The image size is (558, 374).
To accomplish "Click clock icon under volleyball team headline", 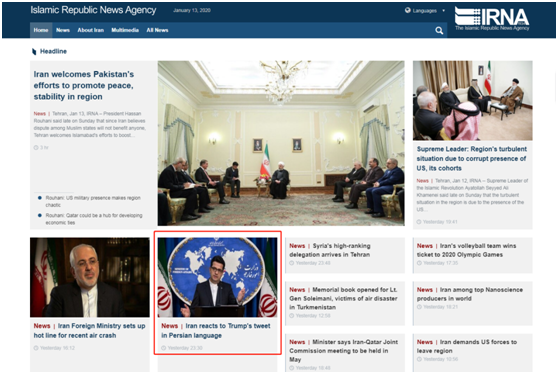I will 419,263.
